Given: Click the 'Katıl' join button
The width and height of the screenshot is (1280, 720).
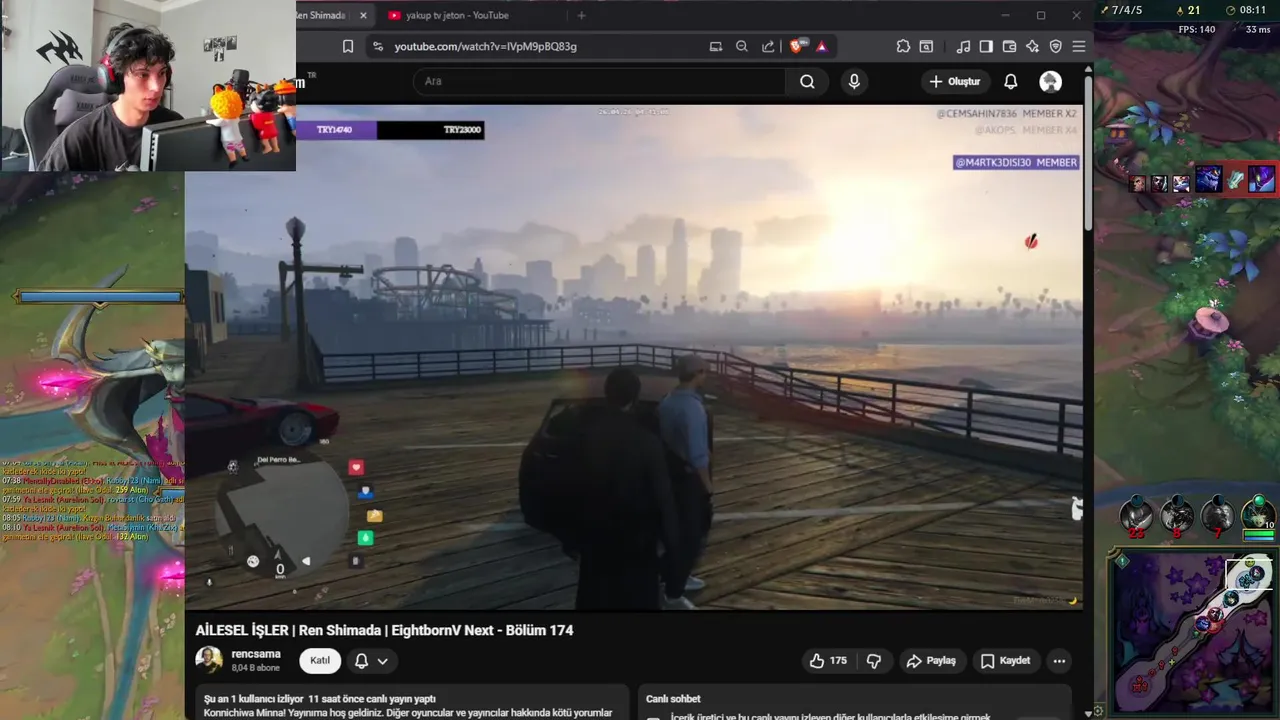Looking at the screenshot, I should click(x=320, y=660).
